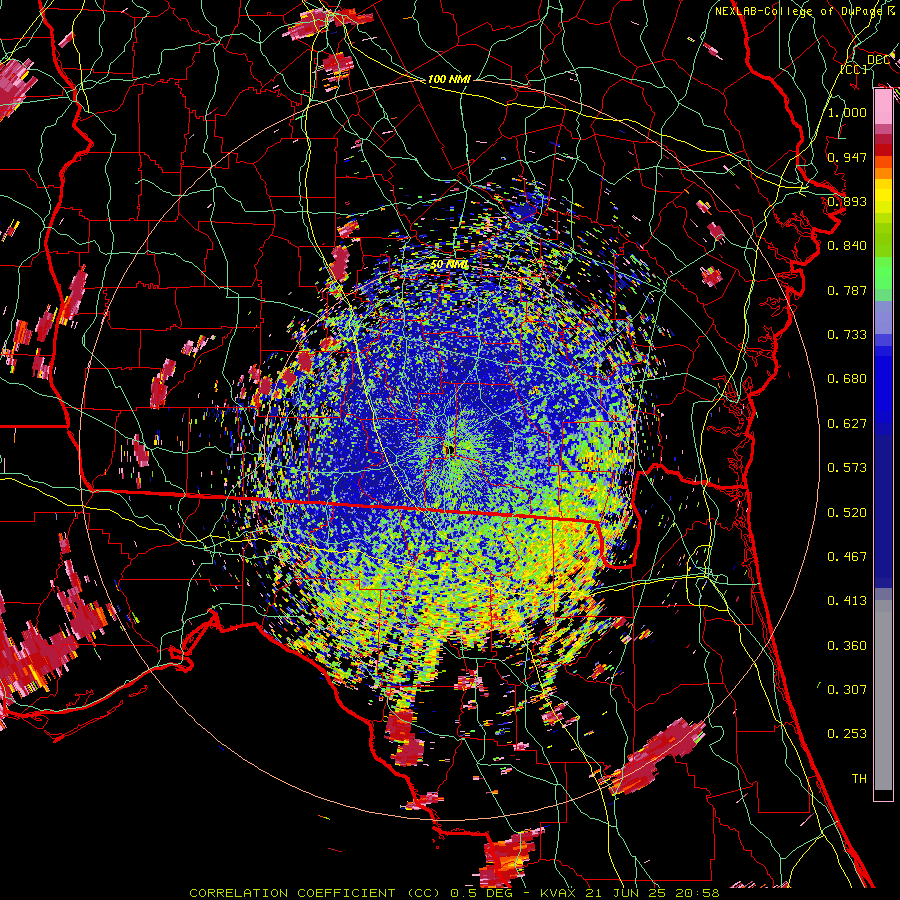This screenshot has height=900, width=900.
Task: Select the 0.840 scale value label
Action: 847,246
